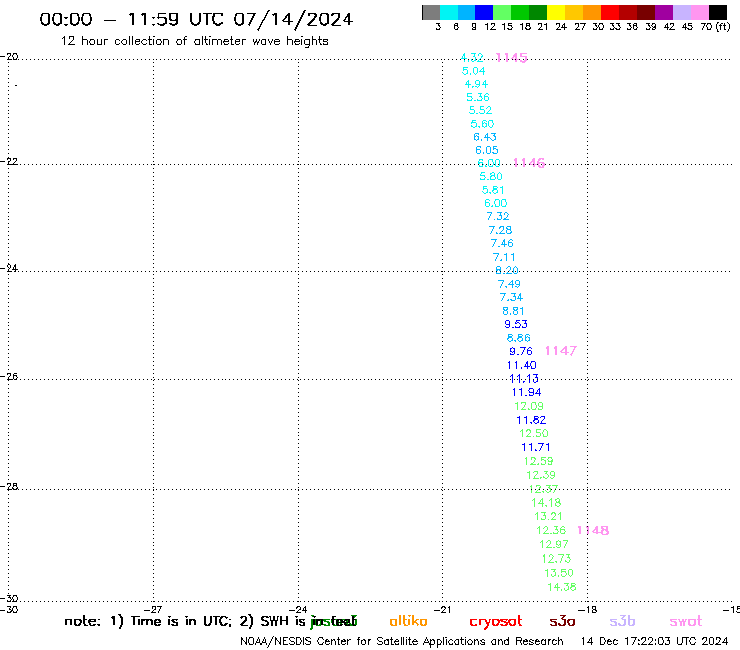Click the wave height value 5.52

tap(480, 110)
